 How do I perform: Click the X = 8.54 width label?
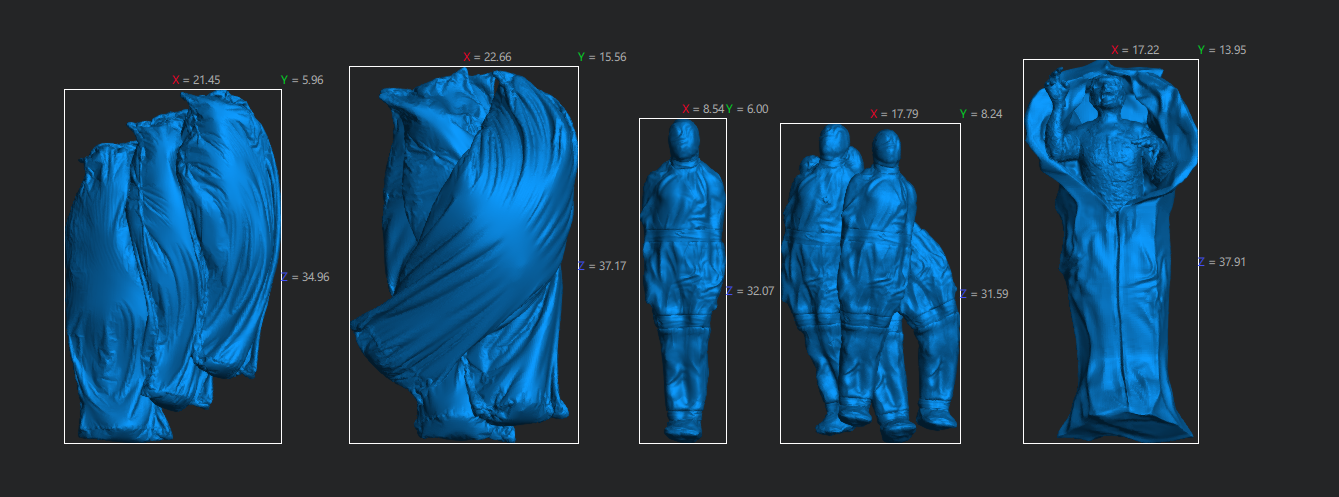702,109
